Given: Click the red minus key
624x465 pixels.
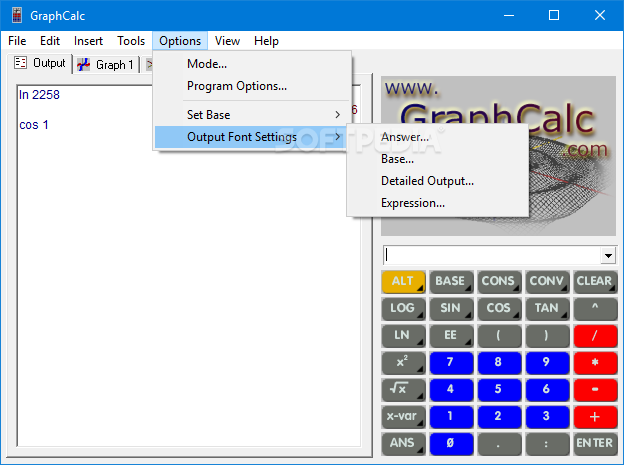Looking at the screenshot, I should [x=595, y=389].
